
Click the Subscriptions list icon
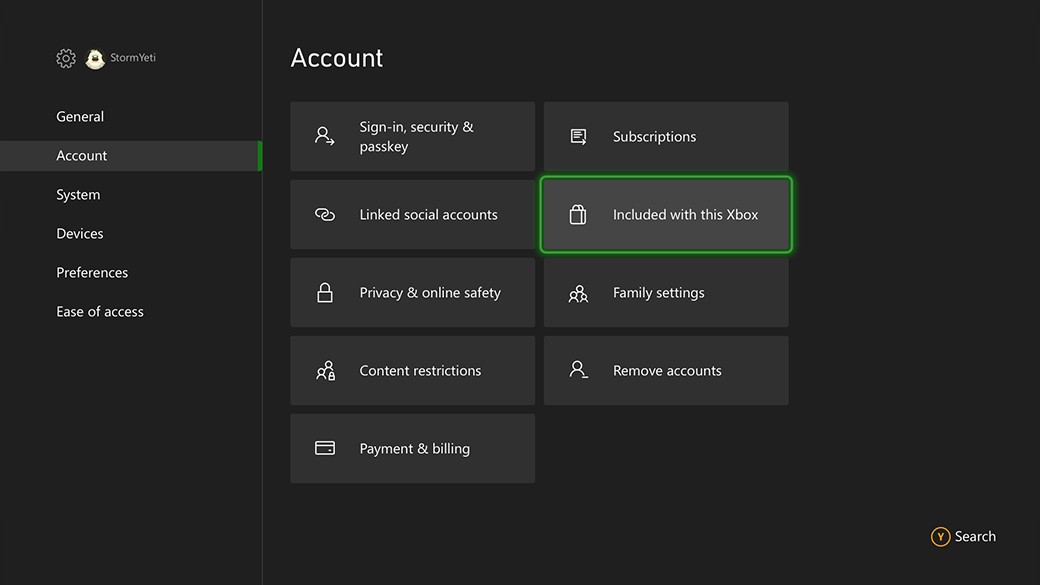click(578, 136)
